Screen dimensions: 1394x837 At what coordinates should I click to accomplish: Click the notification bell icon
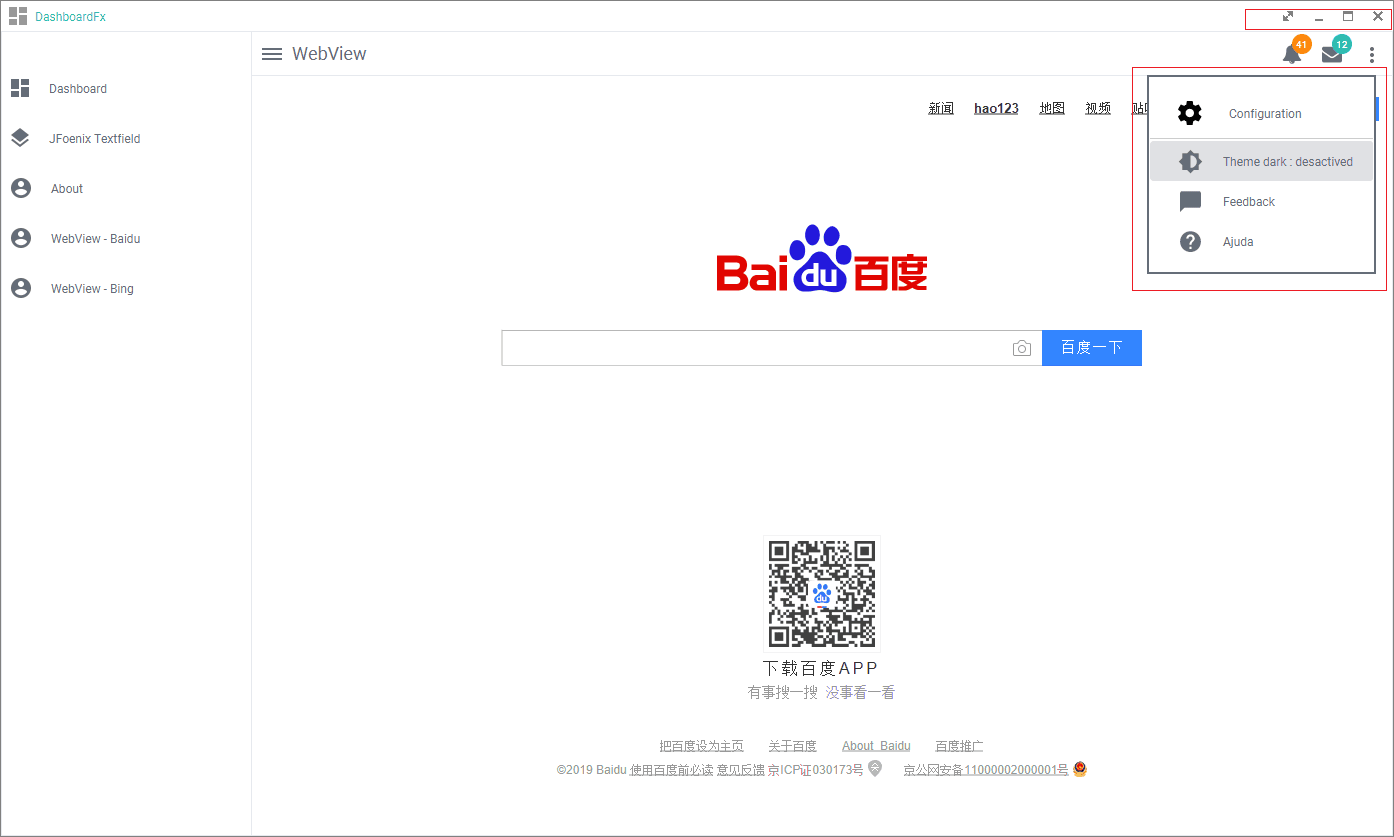(x=1292, y=55)
